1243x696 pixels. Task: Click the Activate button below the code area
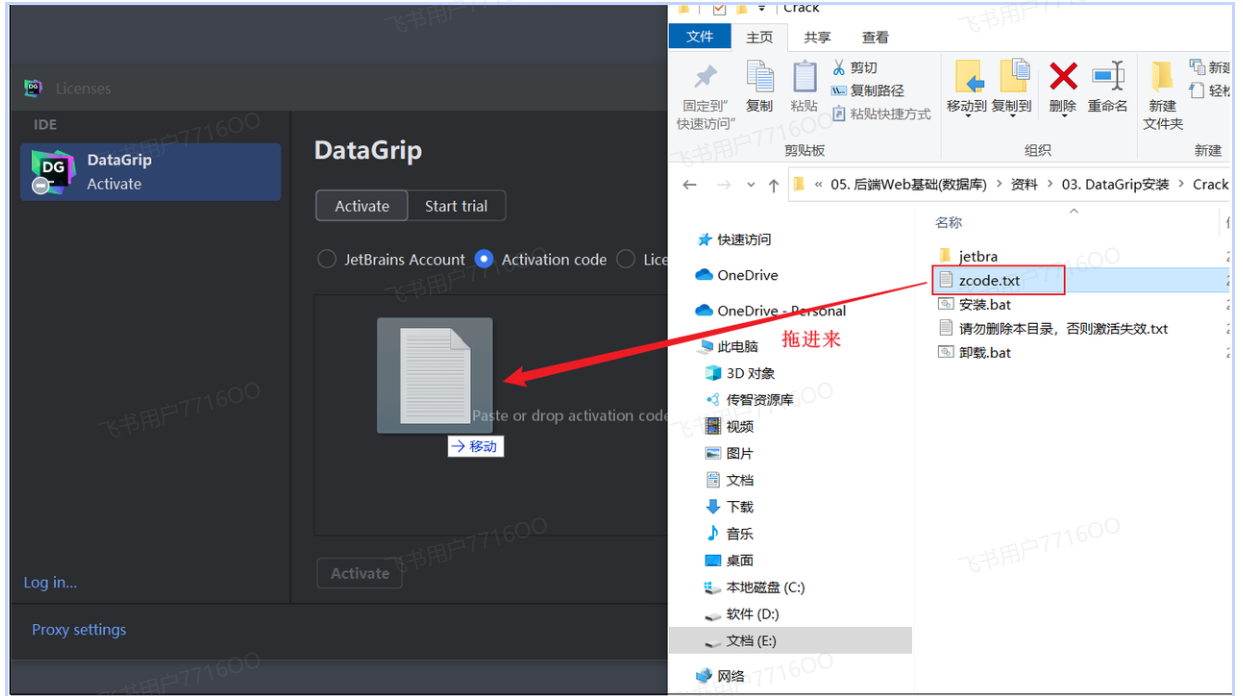pos(360,573)
